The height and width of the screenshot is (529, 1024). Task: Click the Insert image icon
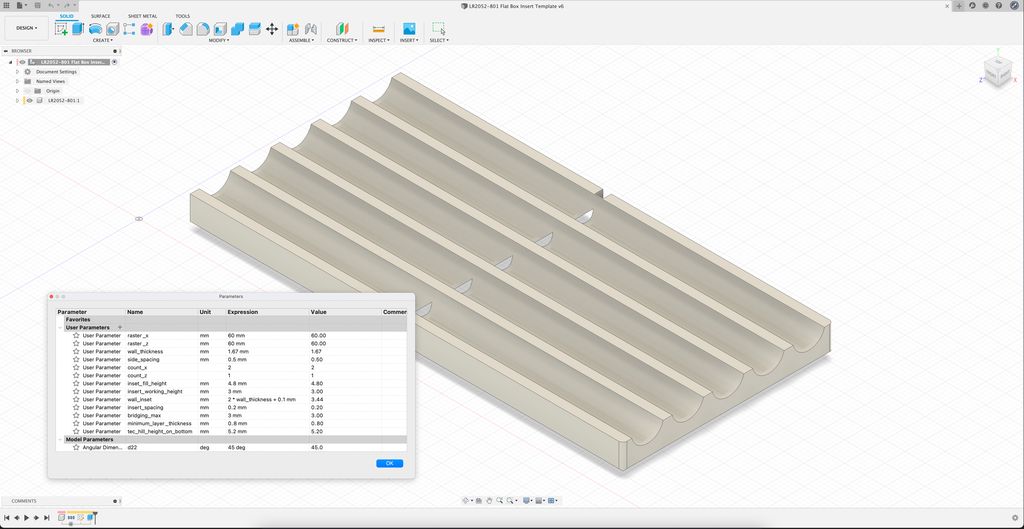tap(409, 29)
